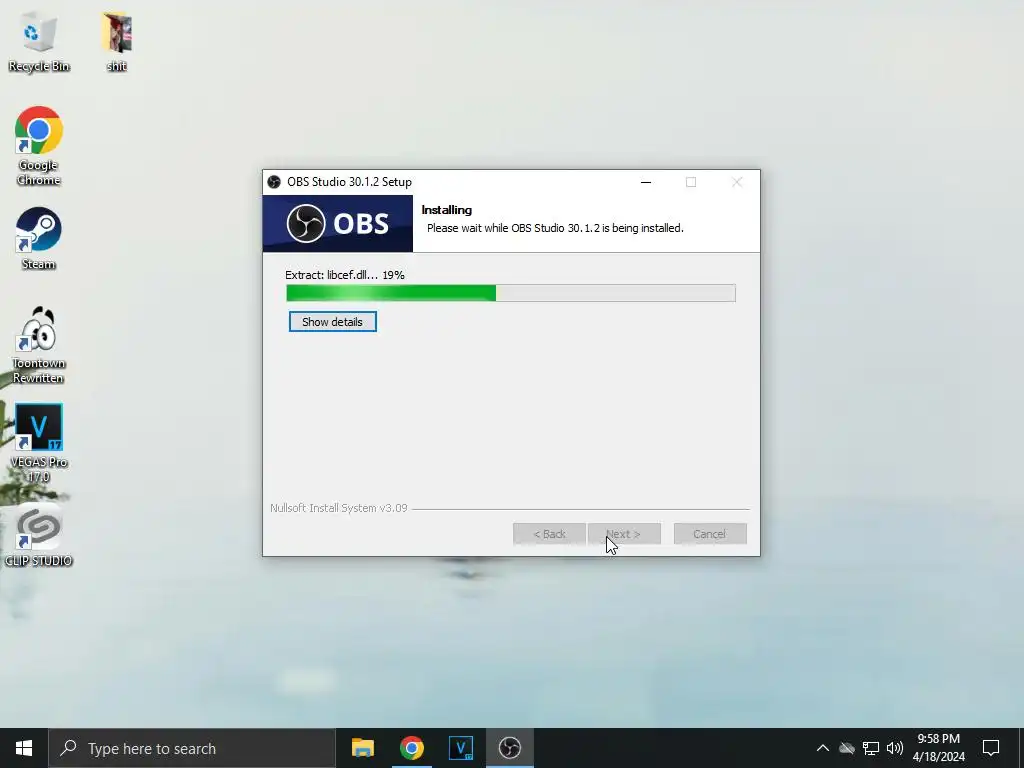Switch to Chrome in the taskbar
1024x768 pixels.
[411, 748]
